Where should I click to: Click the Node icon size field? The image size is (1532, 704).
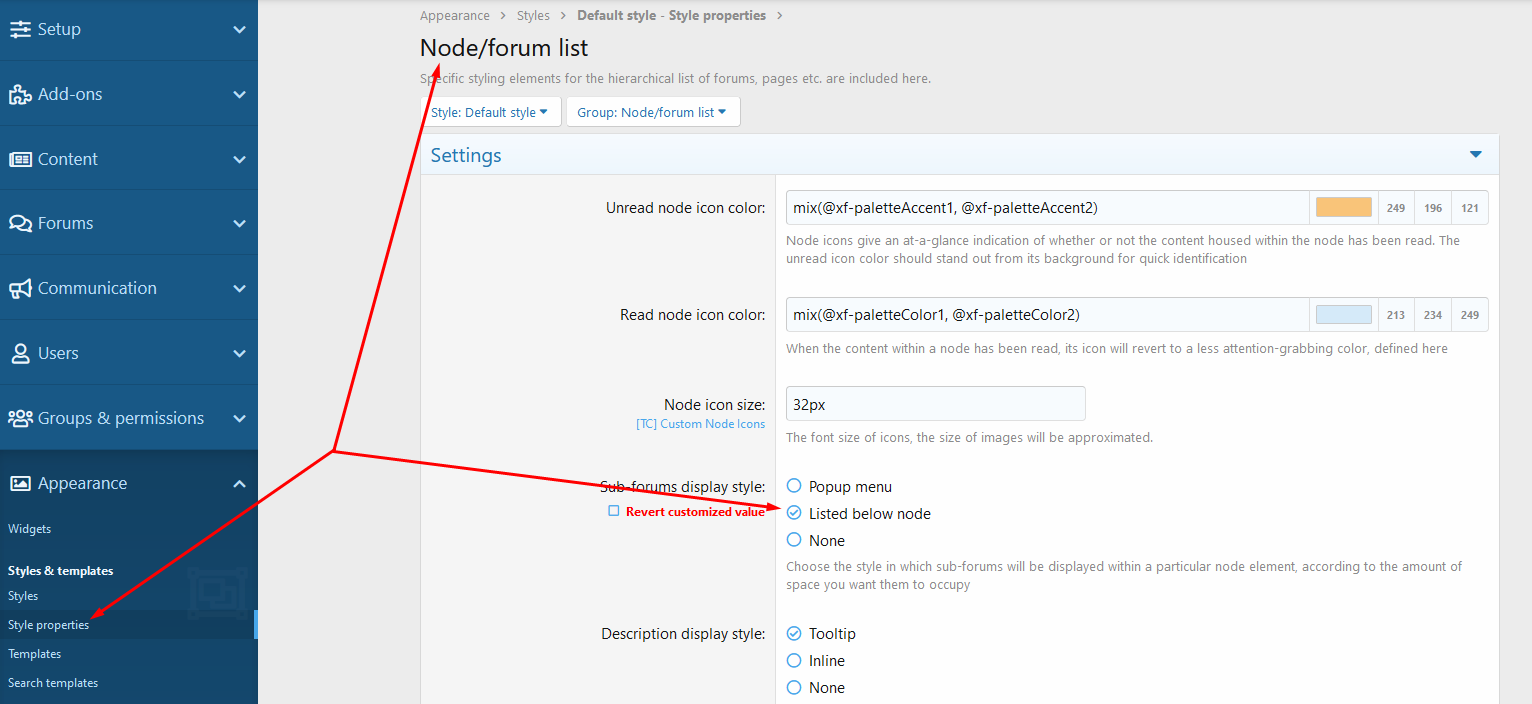click(x=936, y=404)
